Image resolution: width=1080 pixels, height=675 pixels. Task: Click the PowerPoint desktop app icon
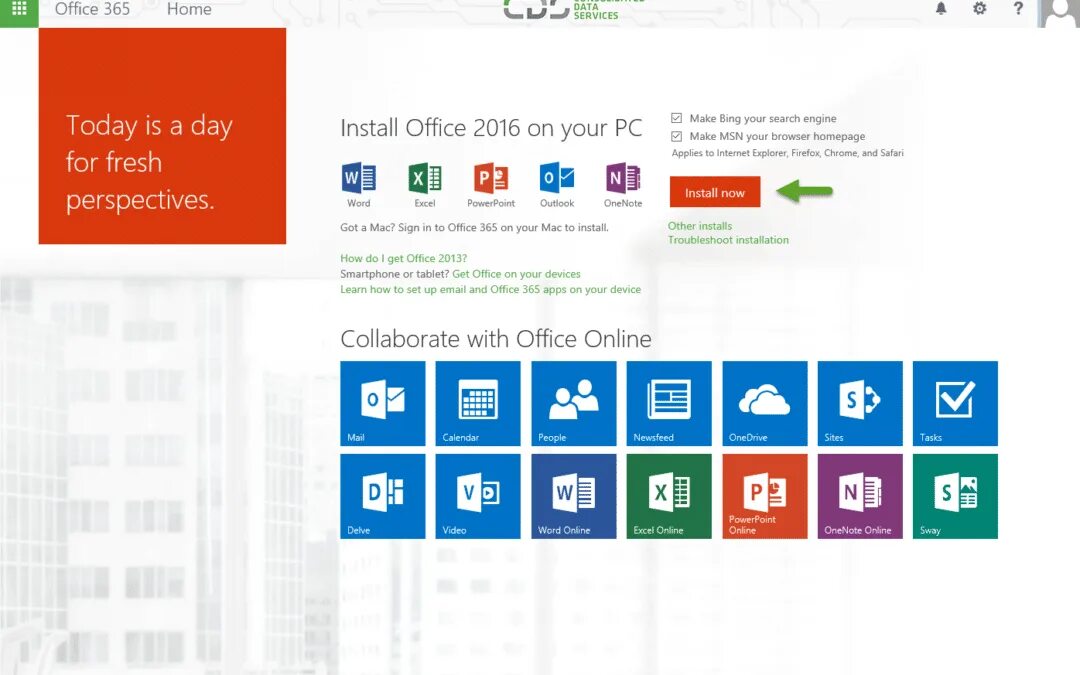click(x=491, y=178)
